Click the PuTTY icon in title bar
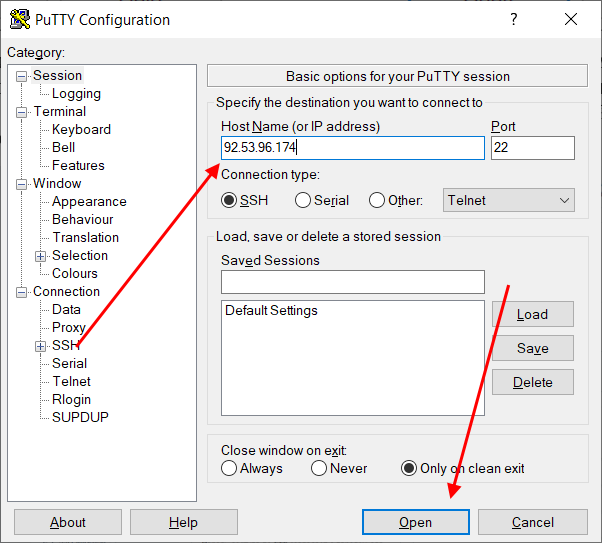Screen dimensions: 602x543 click(19, 19)
